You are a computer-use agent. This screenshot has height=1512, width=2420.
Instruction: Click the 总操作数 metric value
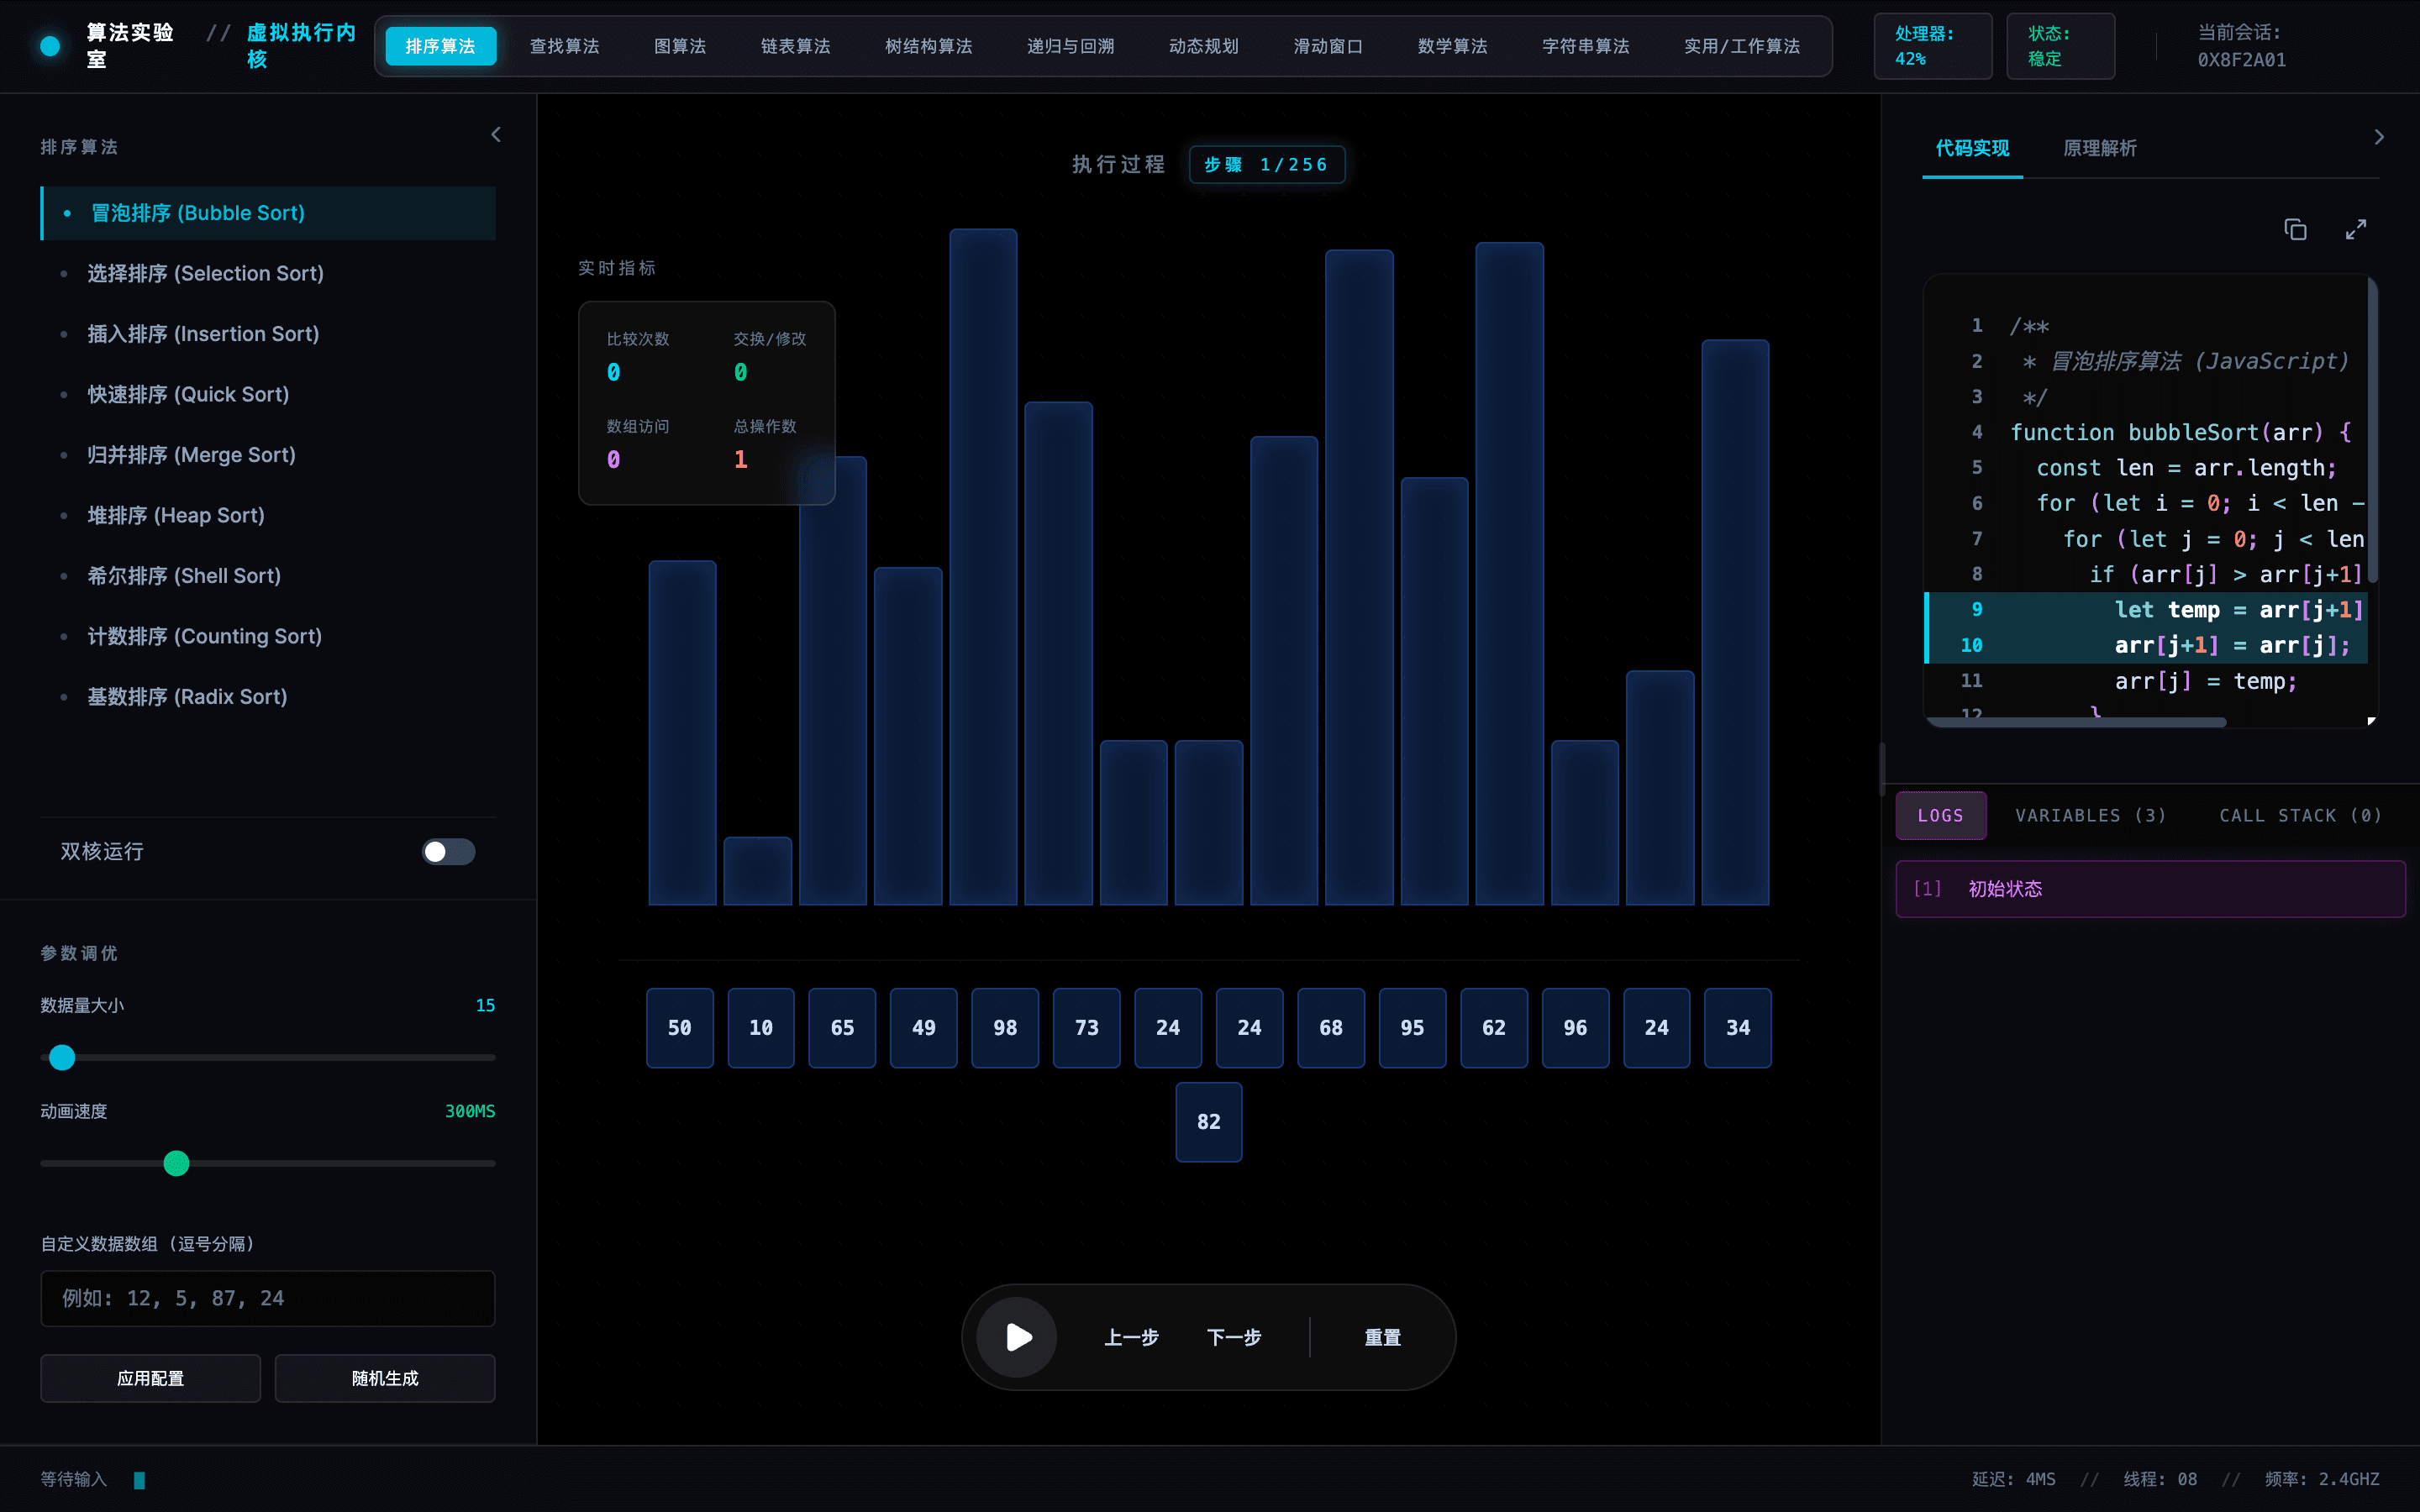[x=741, y=460]
